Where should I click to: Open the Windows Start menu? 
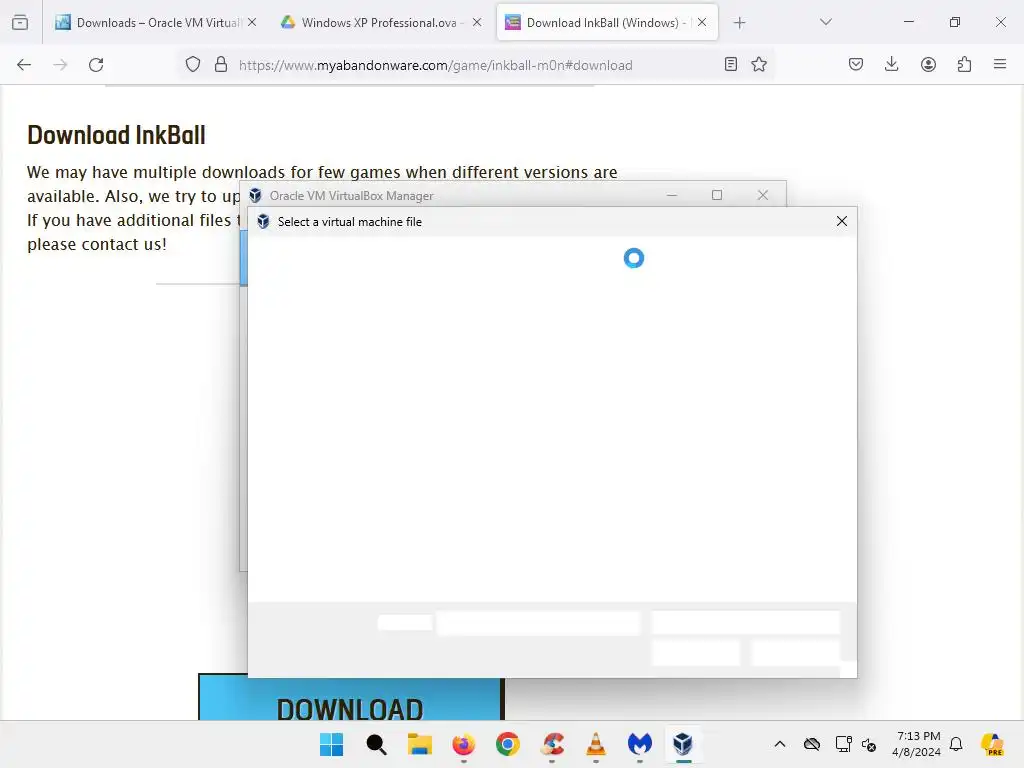click(x=332, y=744)
